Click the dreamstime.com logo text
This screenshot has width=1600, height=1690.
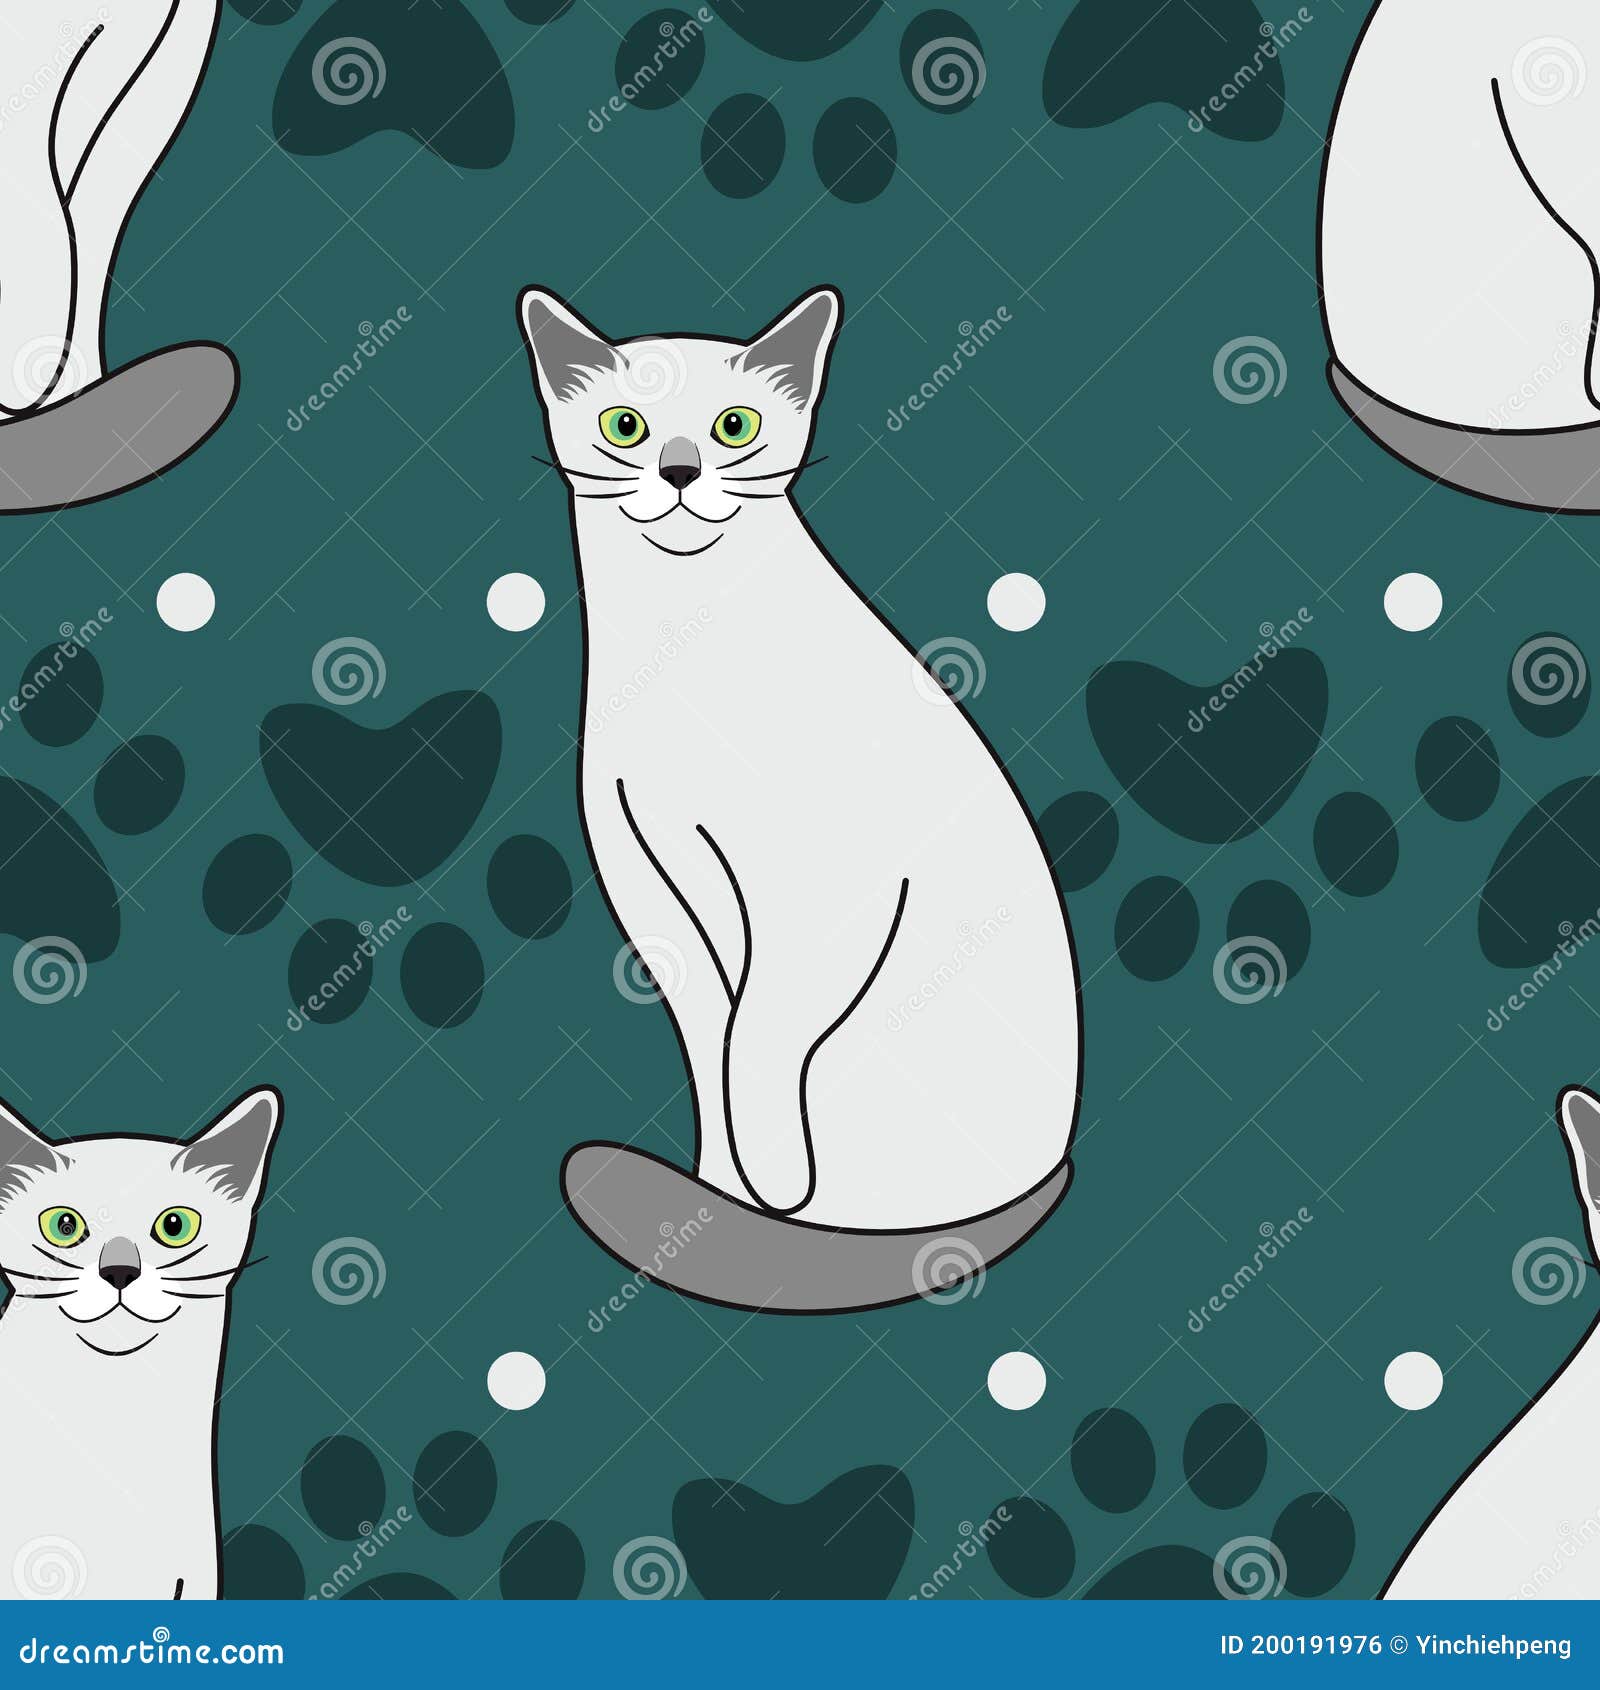(x=152, y=1652)
